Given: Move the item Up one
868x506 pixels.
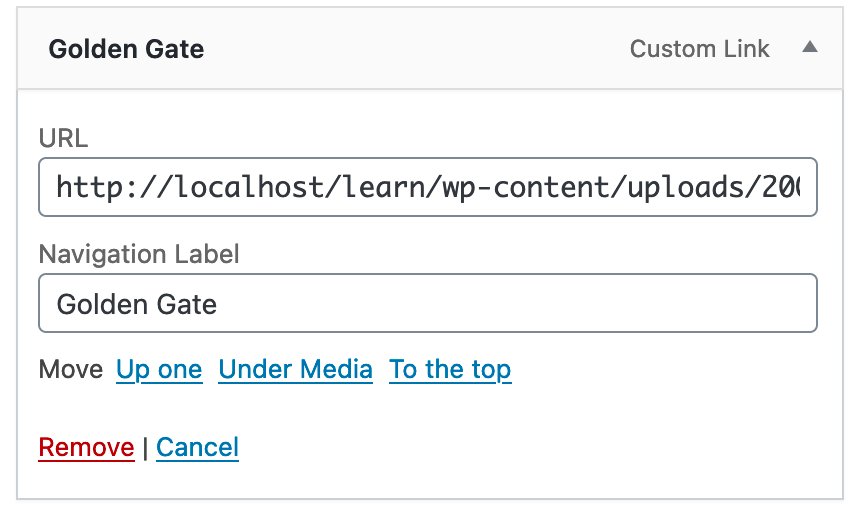Looking at the screenshot, I should click(159, 370).
